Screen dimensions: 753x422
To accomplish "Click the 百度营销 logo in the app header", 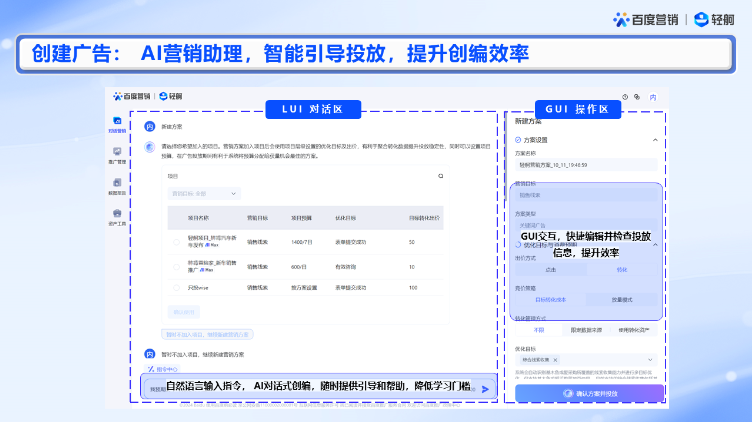I will pyautogui.click(x=132, y=96).
